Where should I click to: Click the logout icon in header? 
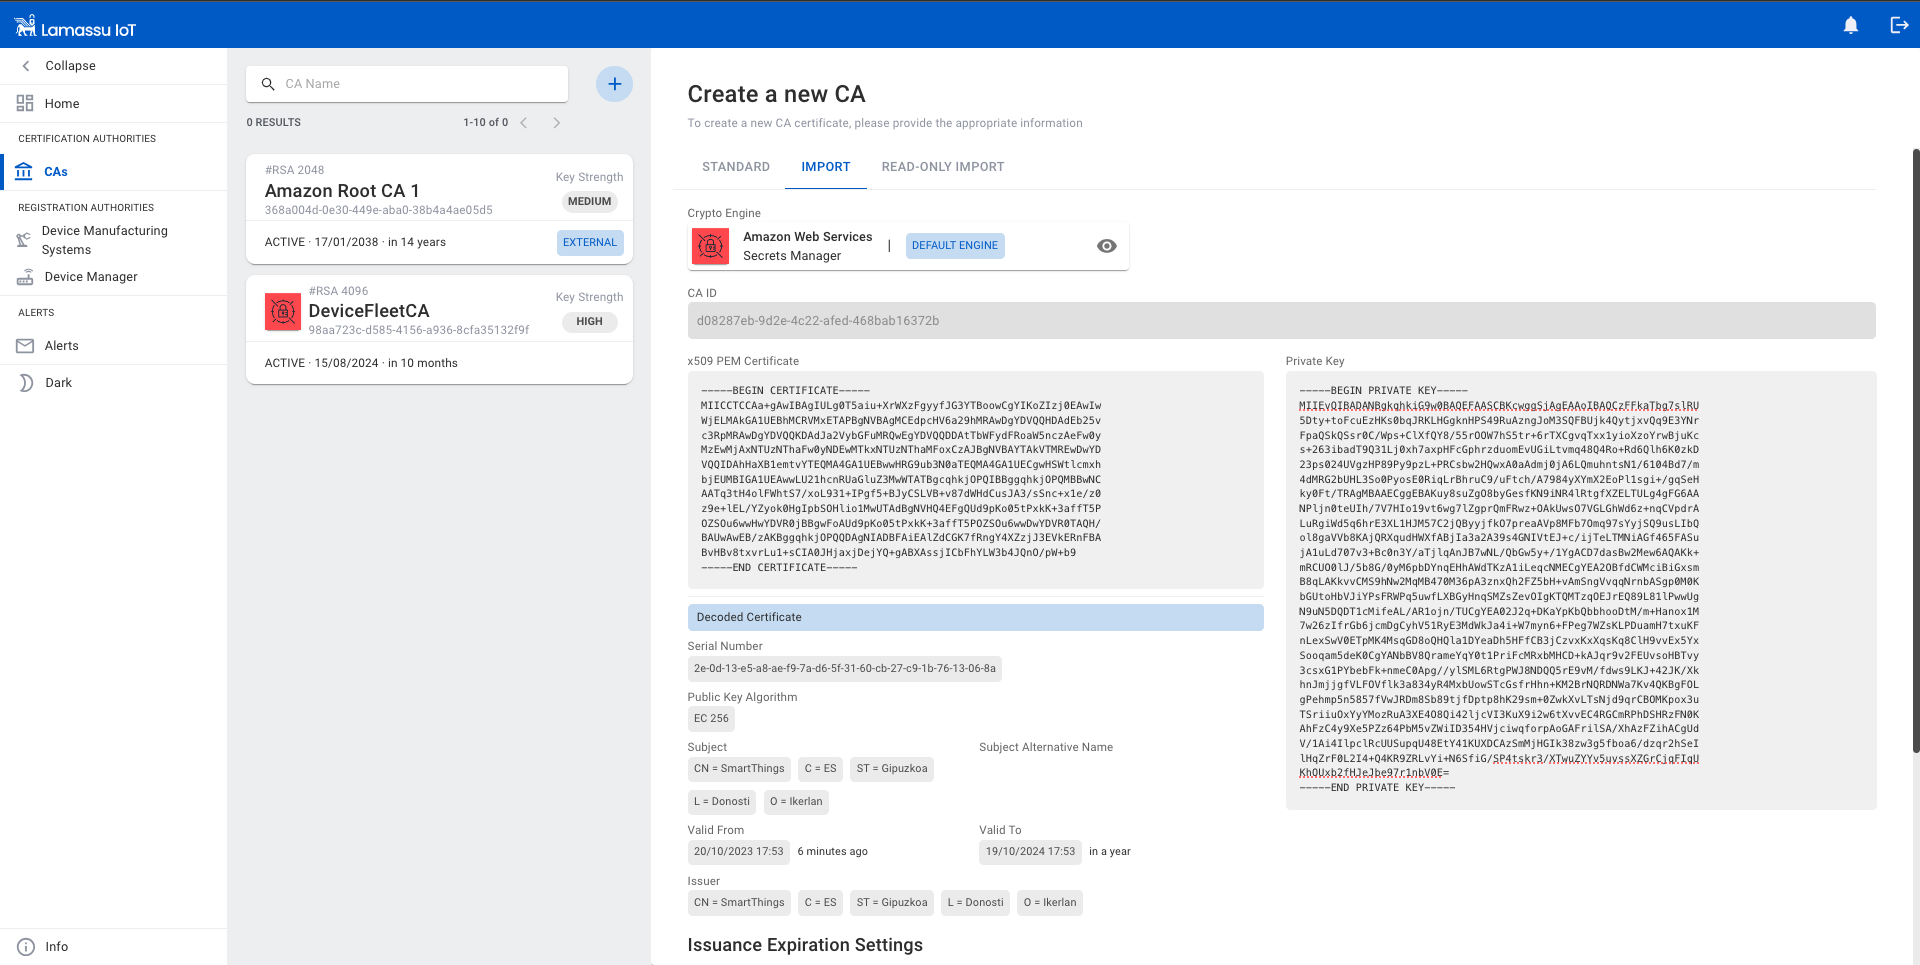click(1898, 25)
